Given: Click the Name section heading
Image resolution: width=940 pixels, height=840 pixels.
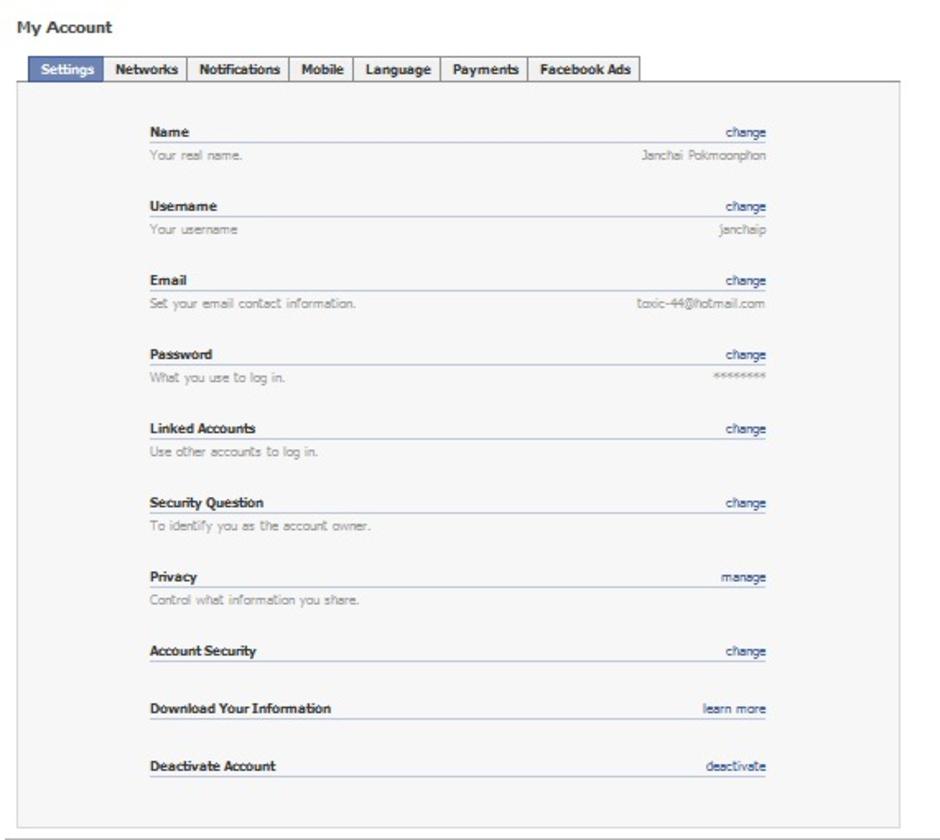Looking at the screenshot, I should [169, 132].
